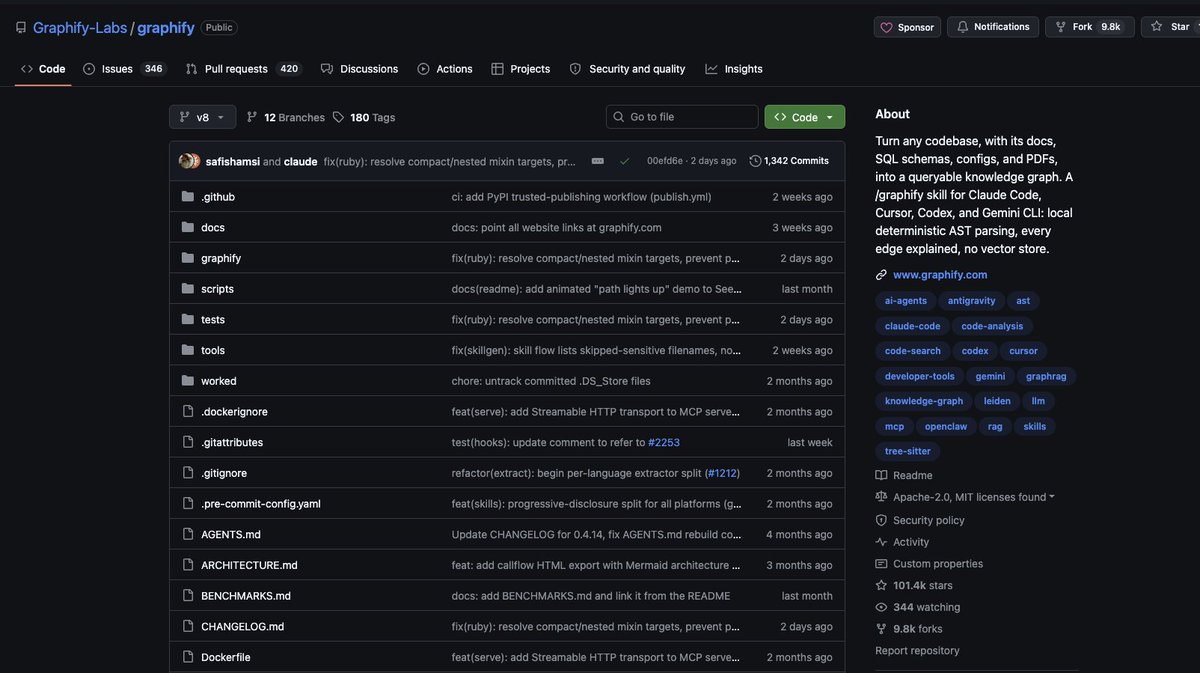Click the tools folder icon
The image size is (1200, 673).
pyautogui.click(x=188, y=350)
